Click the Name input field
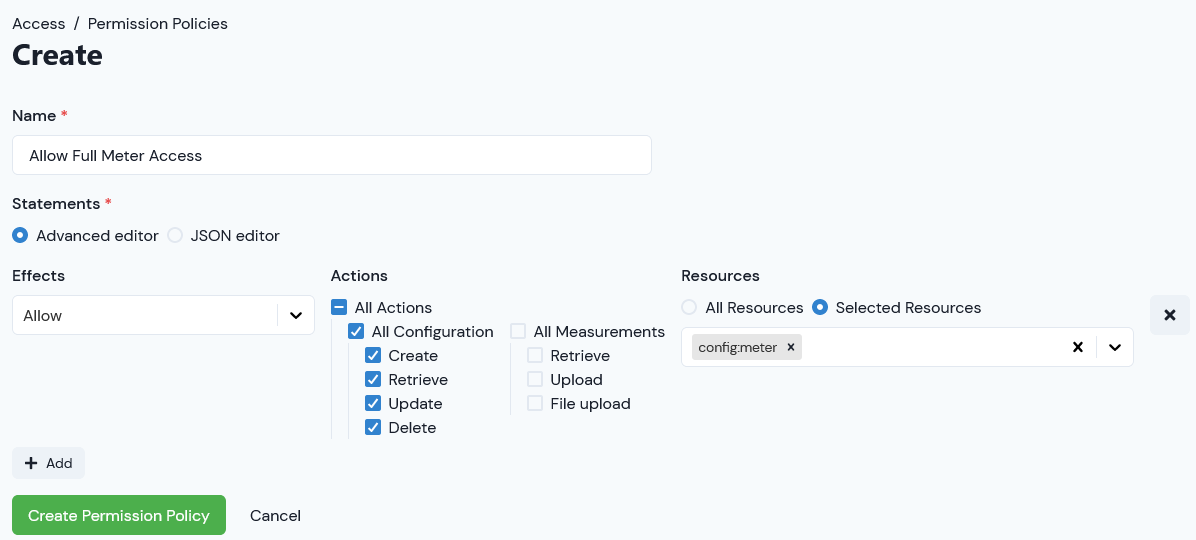Screen dimensions: 1196x540 pyautogui.click(x=332, y=155)
